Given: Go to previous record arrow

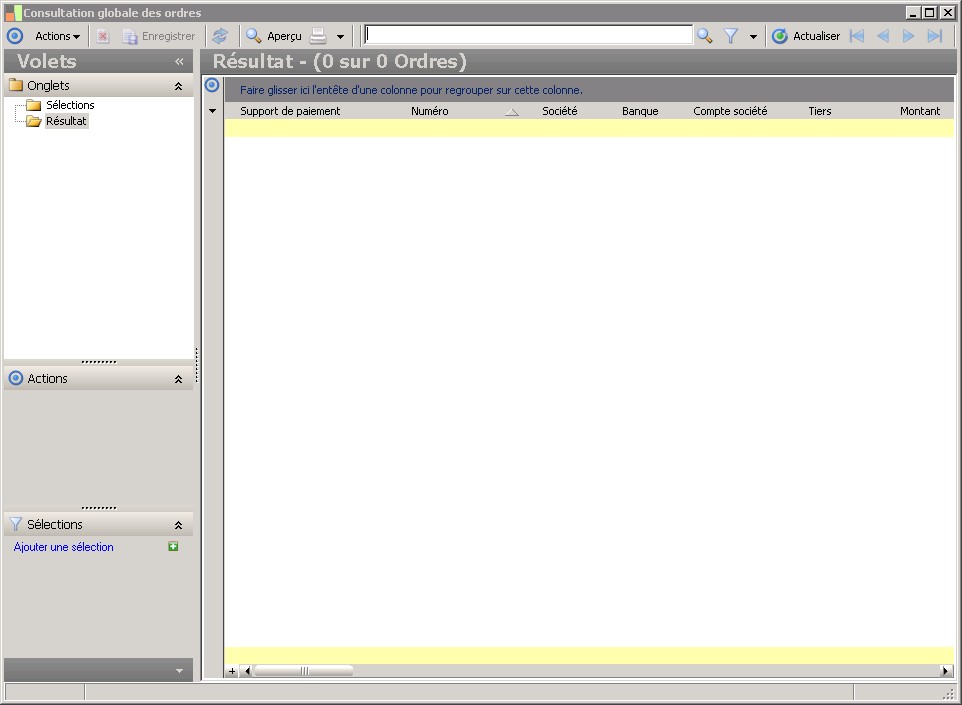Looking at the screenshot, I should click(883, 36).
